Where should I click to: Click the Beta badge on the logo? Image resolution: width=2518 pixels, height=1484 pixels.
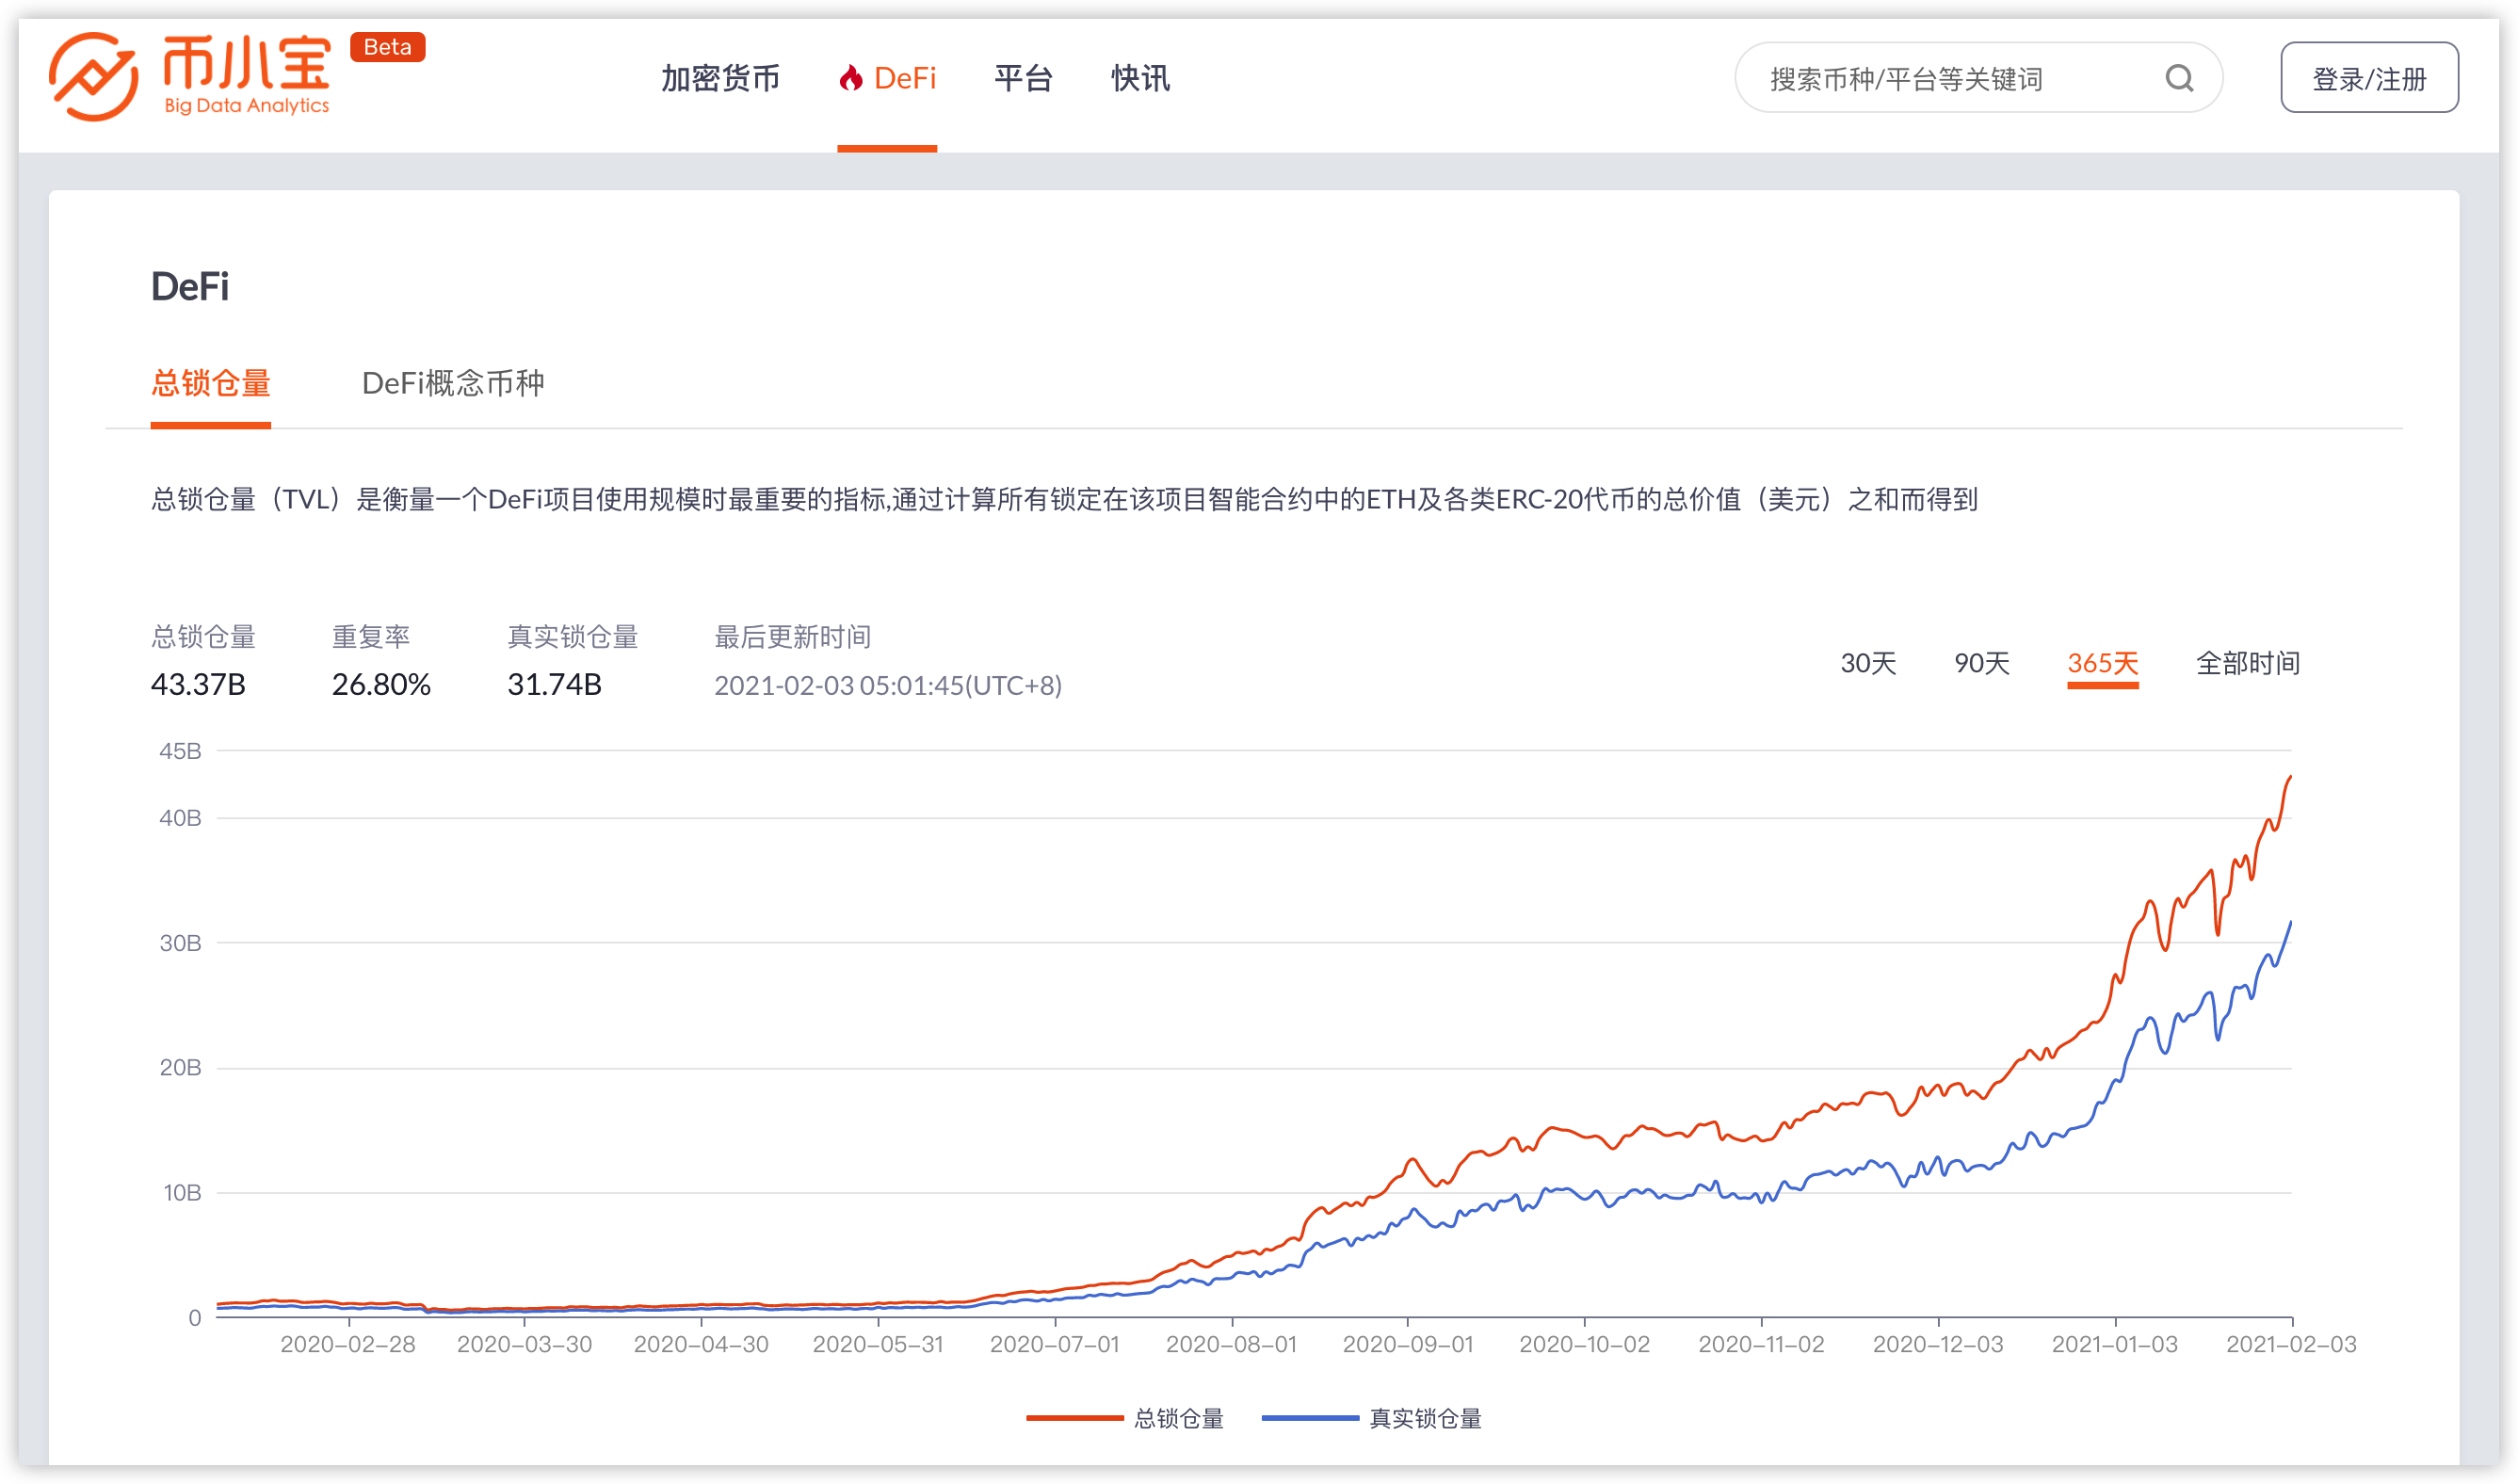point(388,46)
